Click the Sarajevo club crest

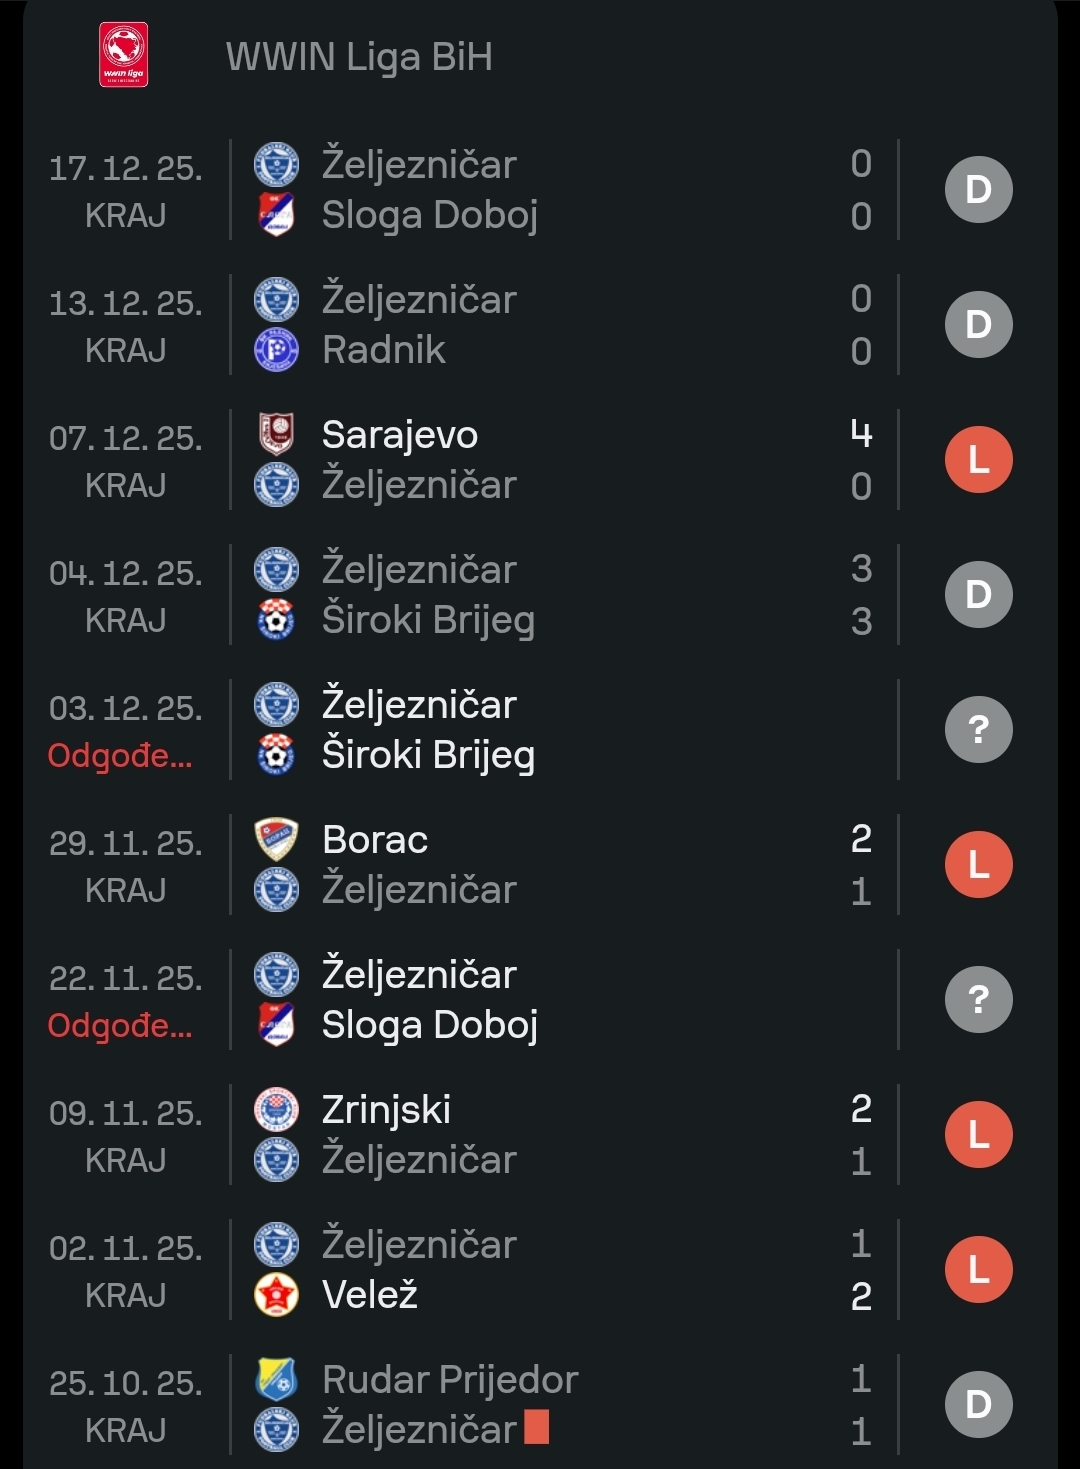point(276,434)
